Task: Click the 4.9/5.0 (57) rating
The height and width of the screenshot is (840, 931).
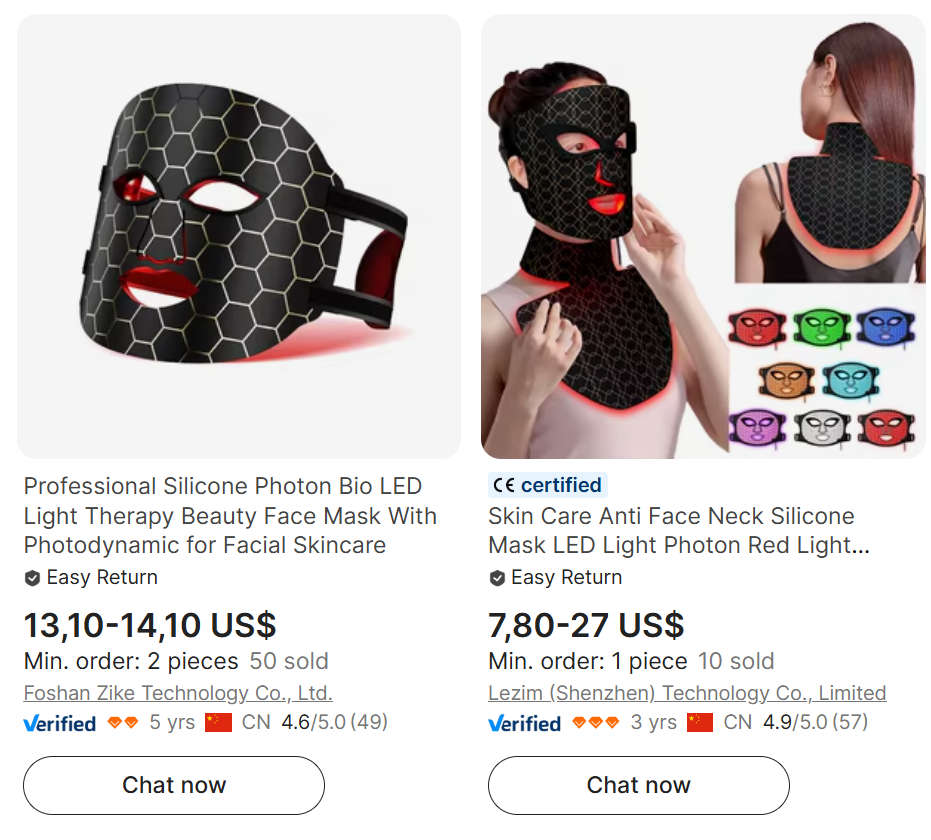Action: click(815, 722)
